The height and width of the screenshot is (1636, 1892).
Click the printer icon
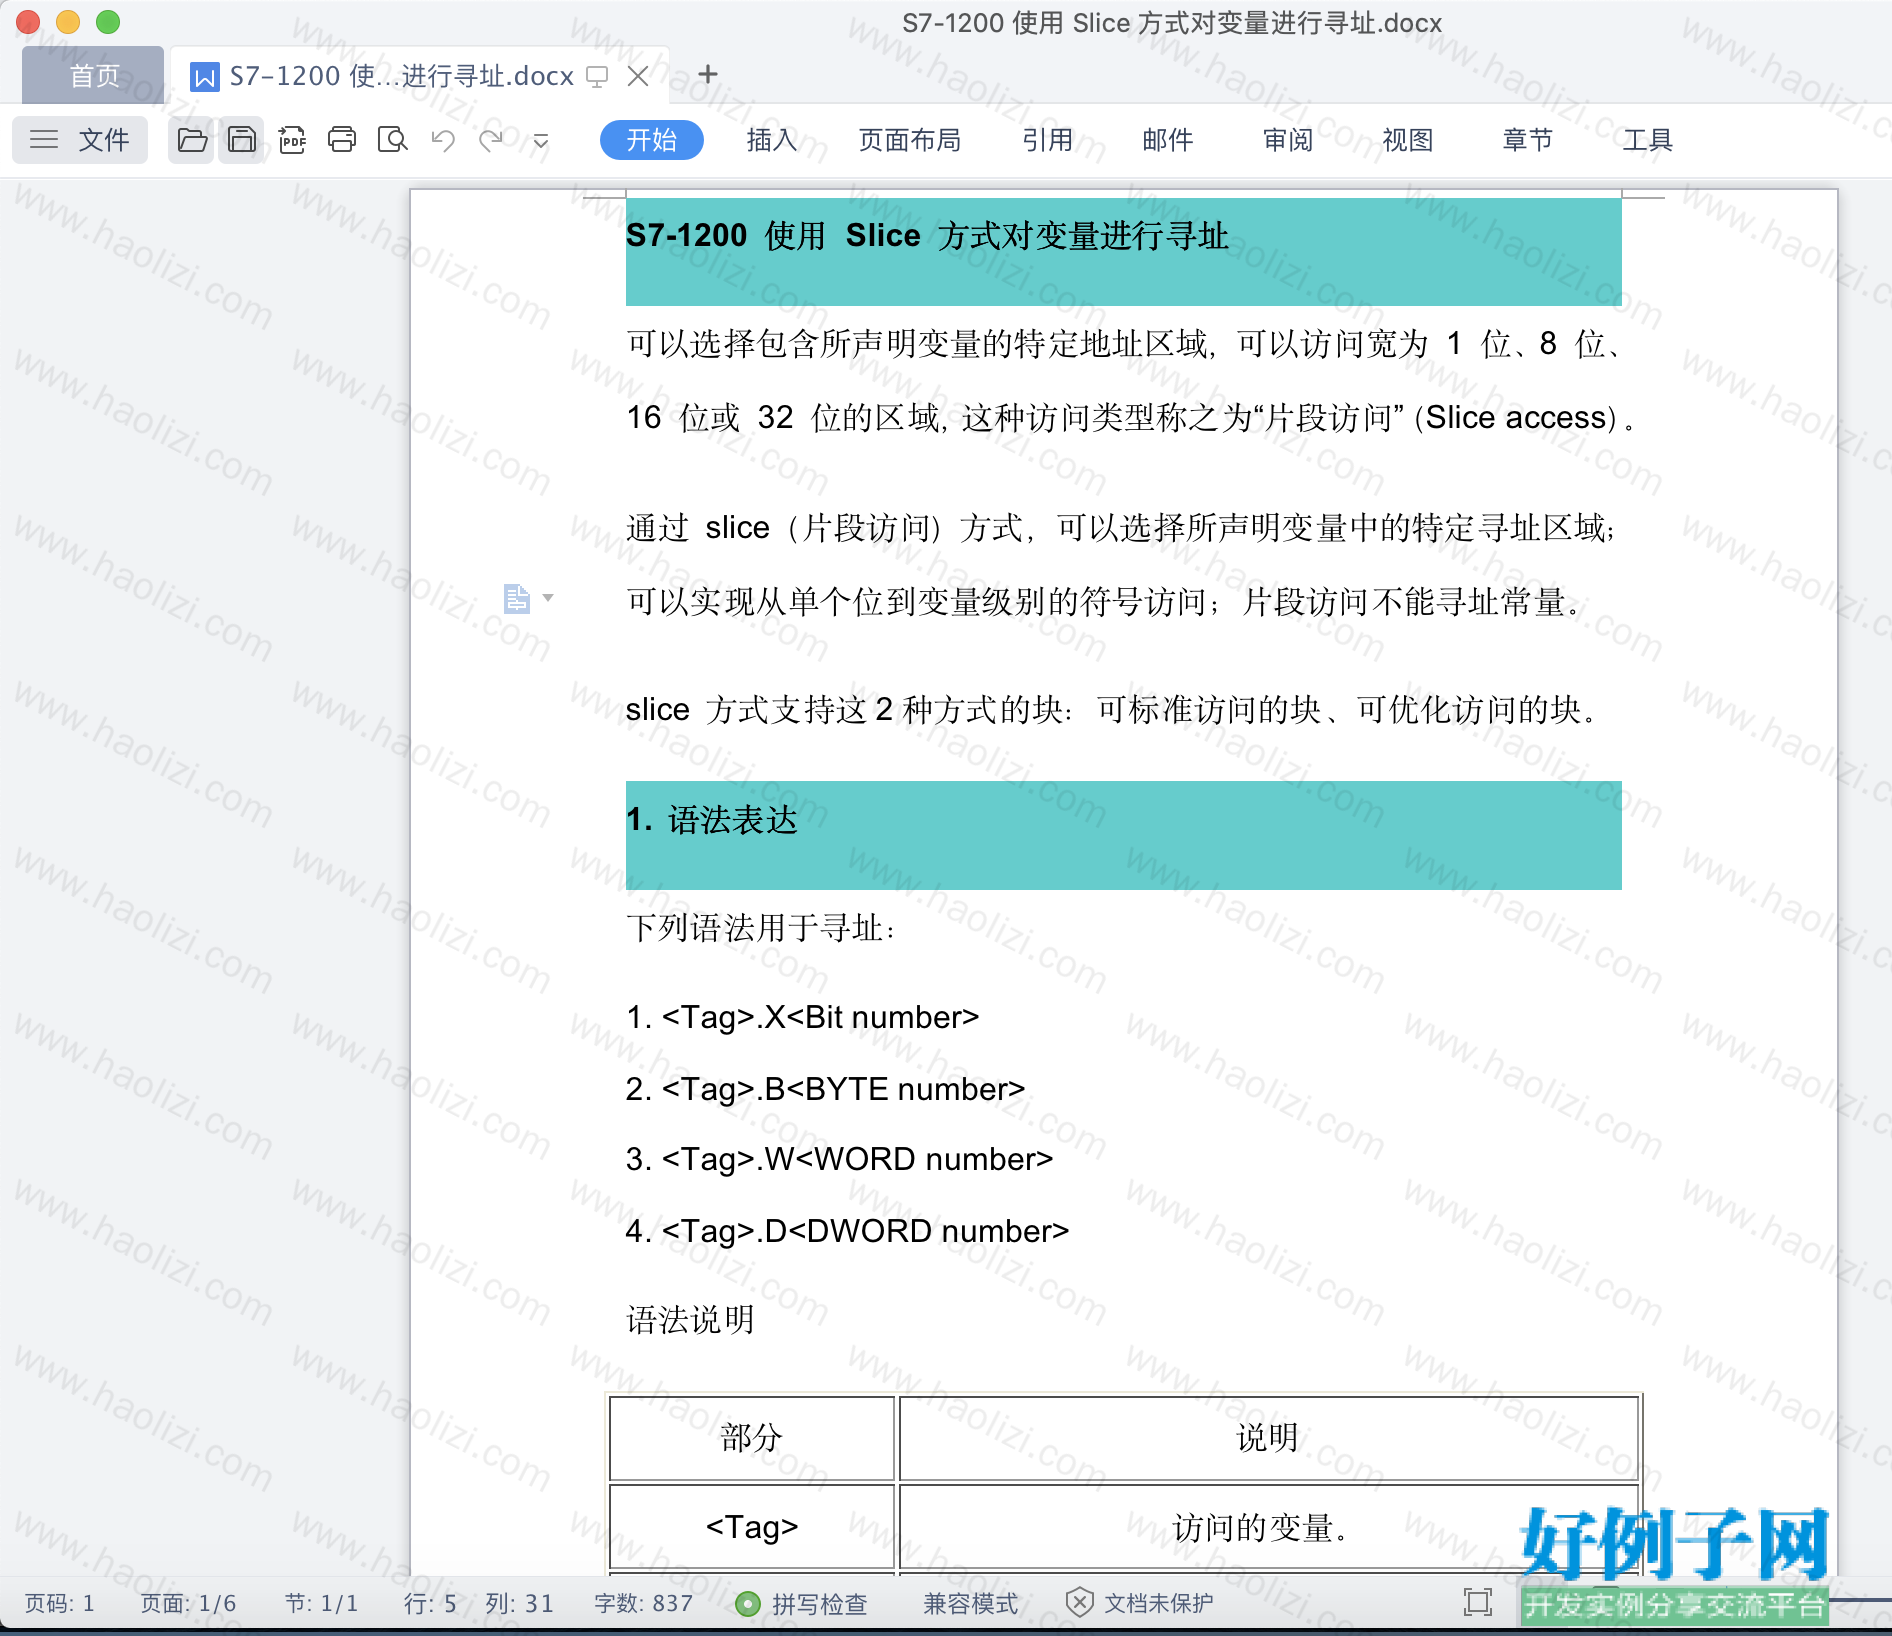click(x=342, y=140)
